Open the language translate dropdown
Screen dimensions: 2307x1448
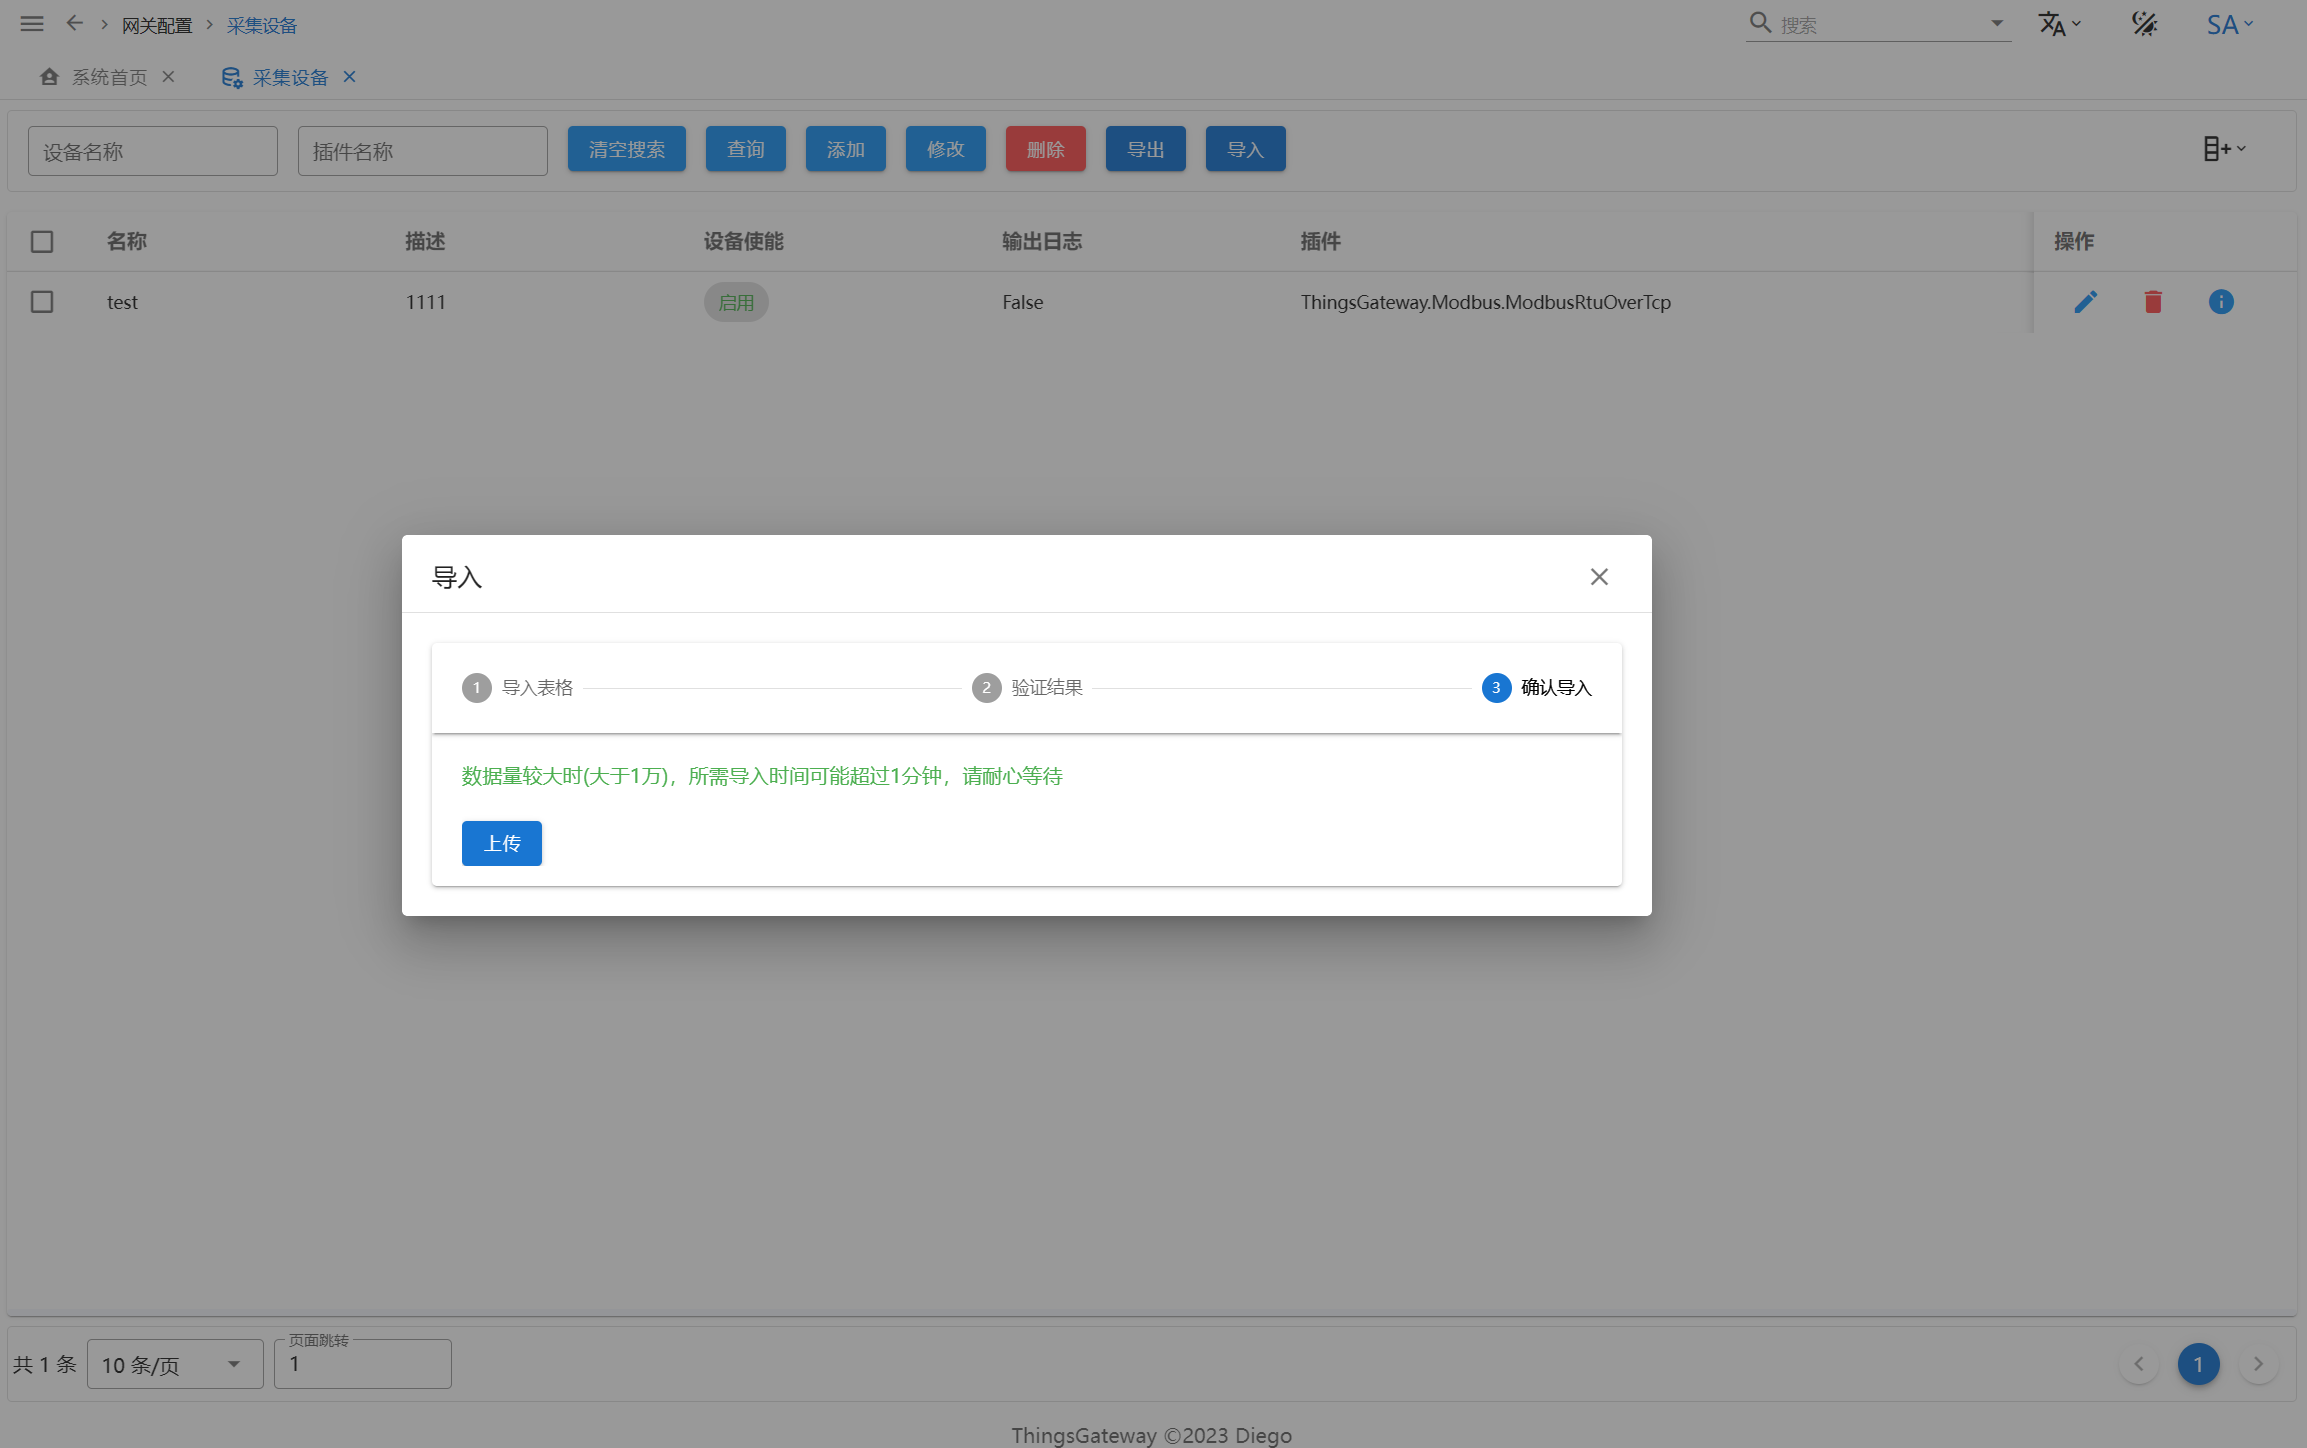(2059, 24)
